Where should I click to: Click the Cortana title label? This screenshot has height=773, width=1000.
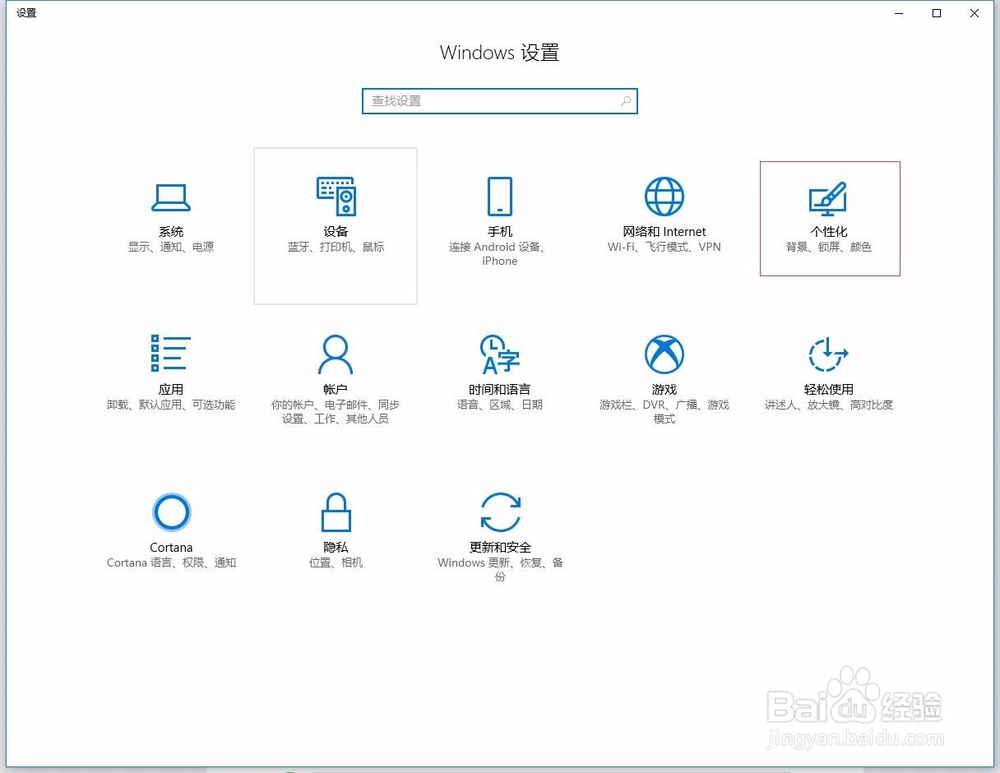(171, 547)
